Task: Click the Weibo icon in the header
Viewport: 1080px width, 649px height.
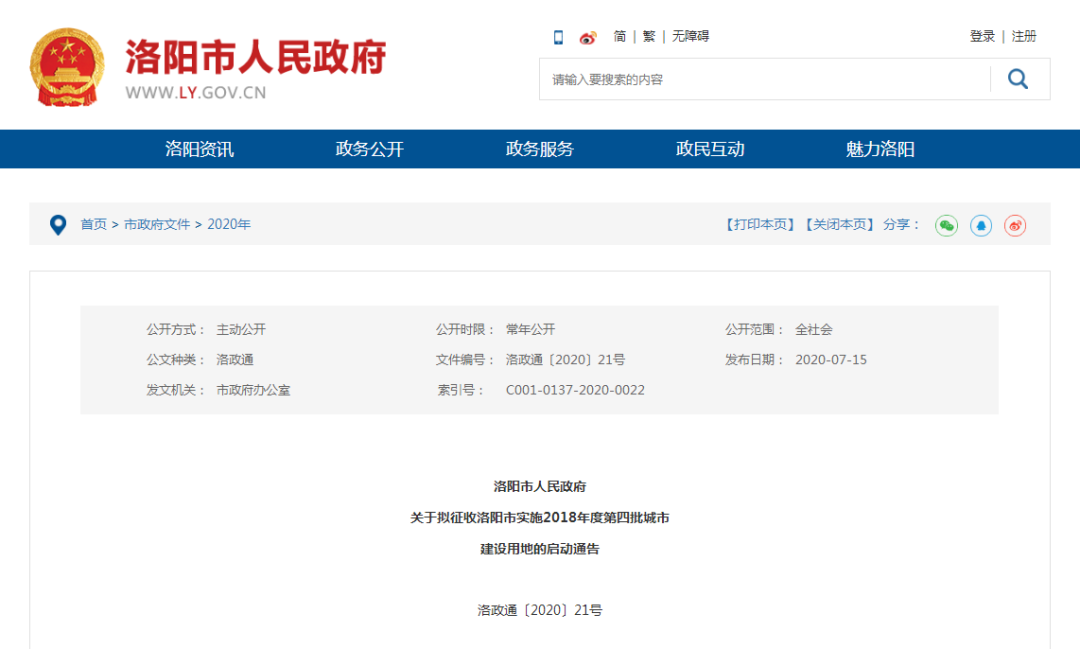Action: pos(588,37)
